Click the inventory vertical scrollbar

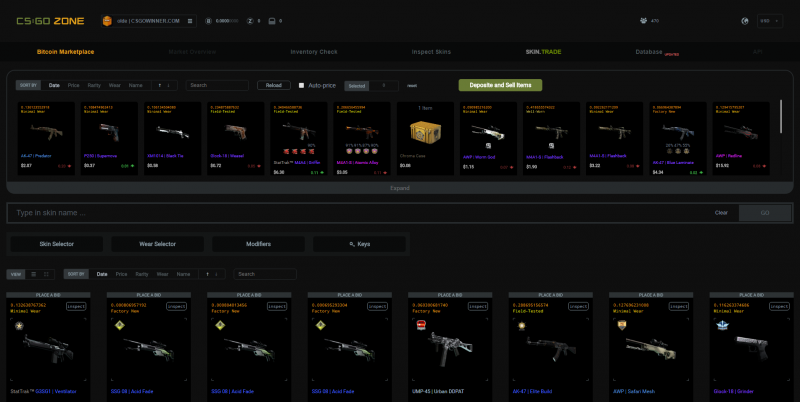[x=781, y=117]
